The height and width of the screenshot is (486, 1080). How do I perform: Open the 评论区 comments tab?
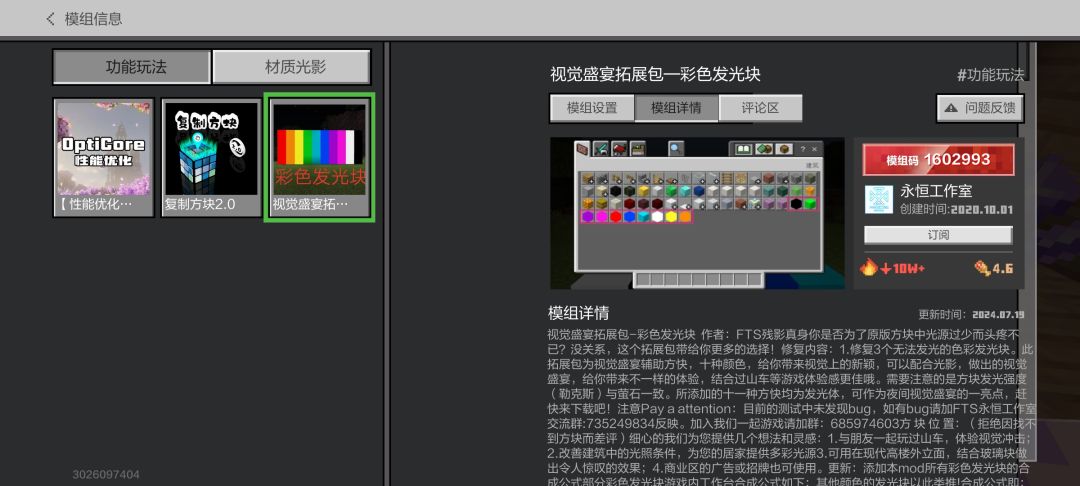pyautogui.click(x=761, y=108)
